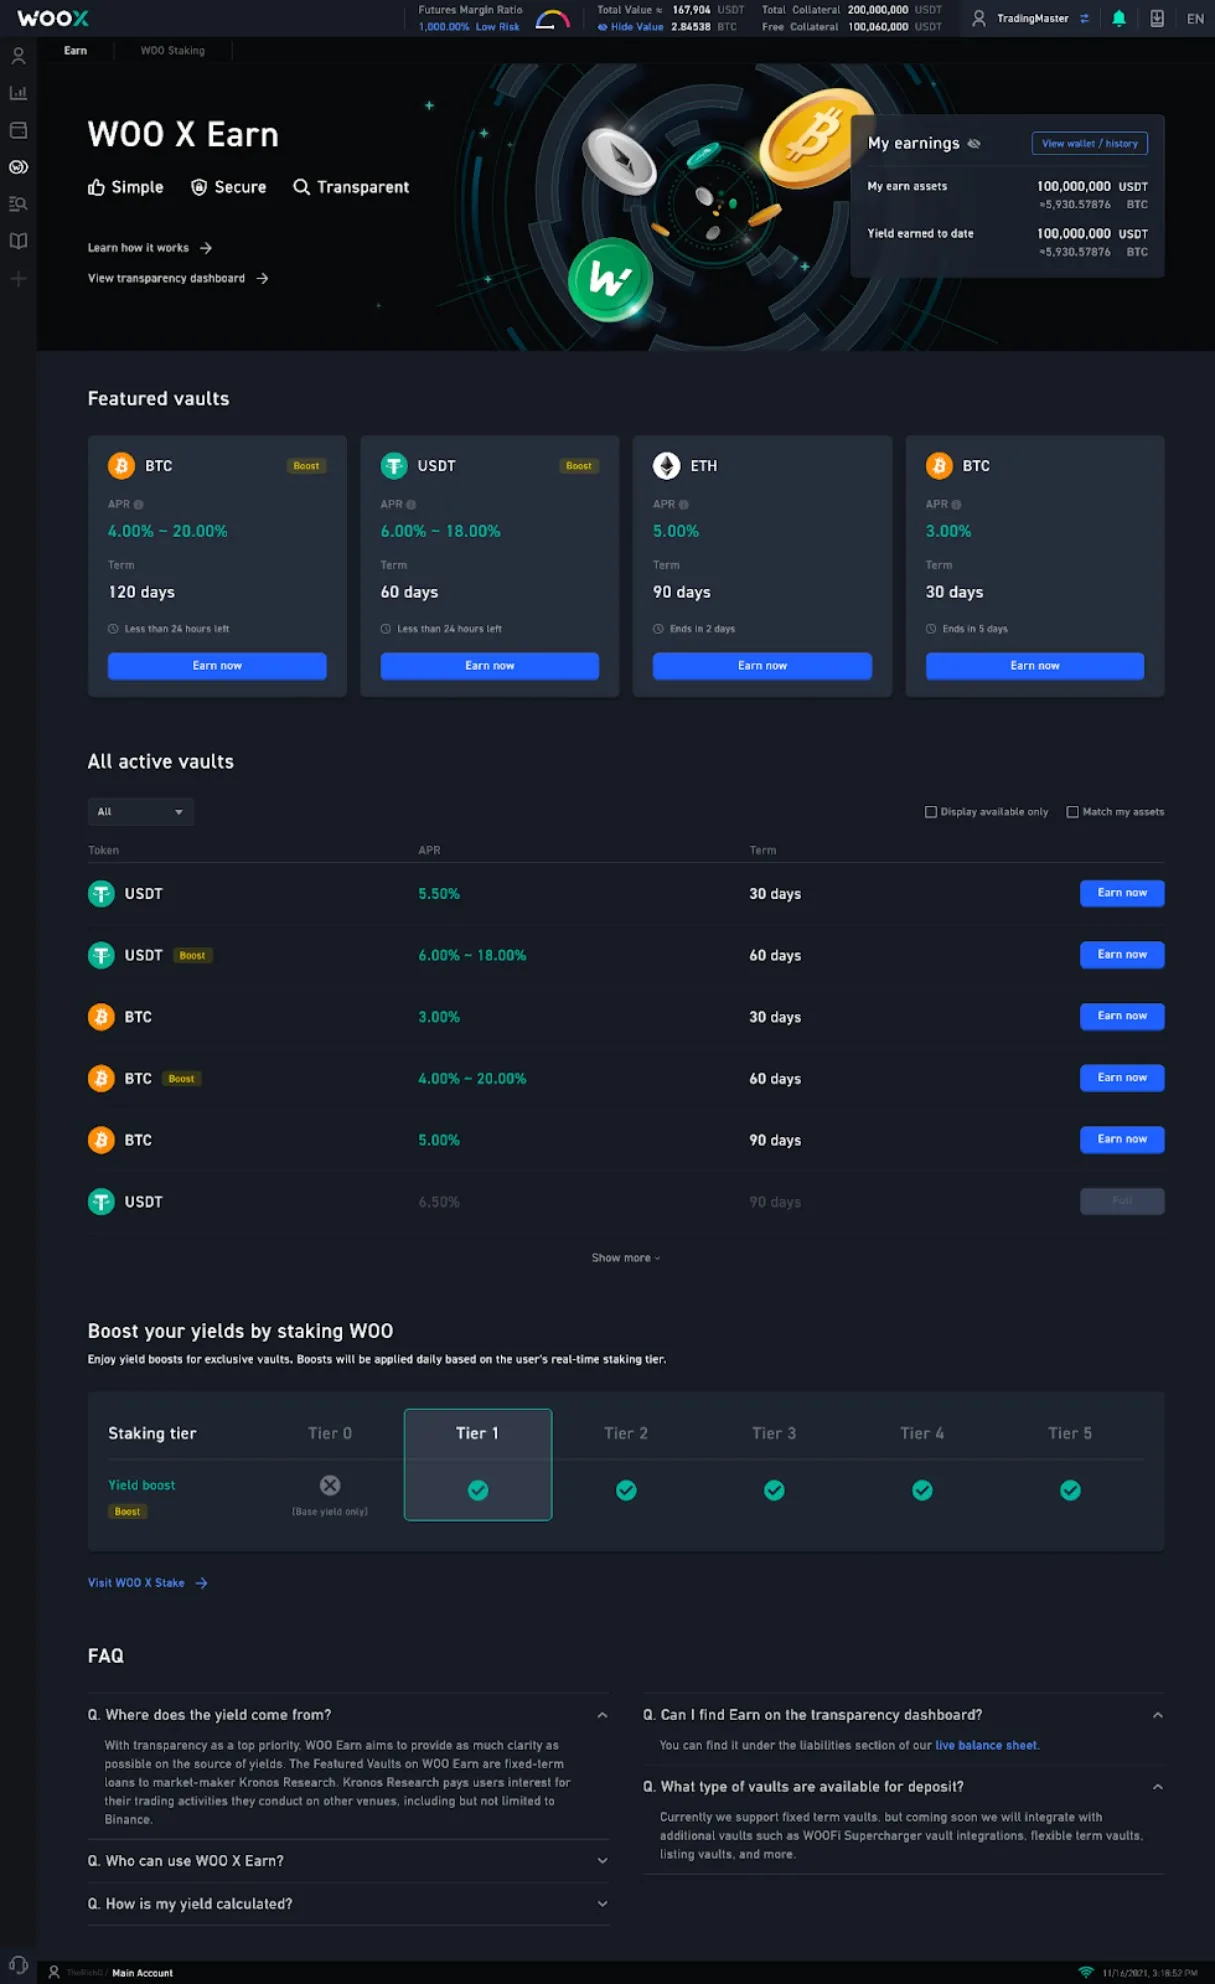Open notifications bell icon
The width and height of the screenshot is (1215, 1984).
tap(1119, 18)
